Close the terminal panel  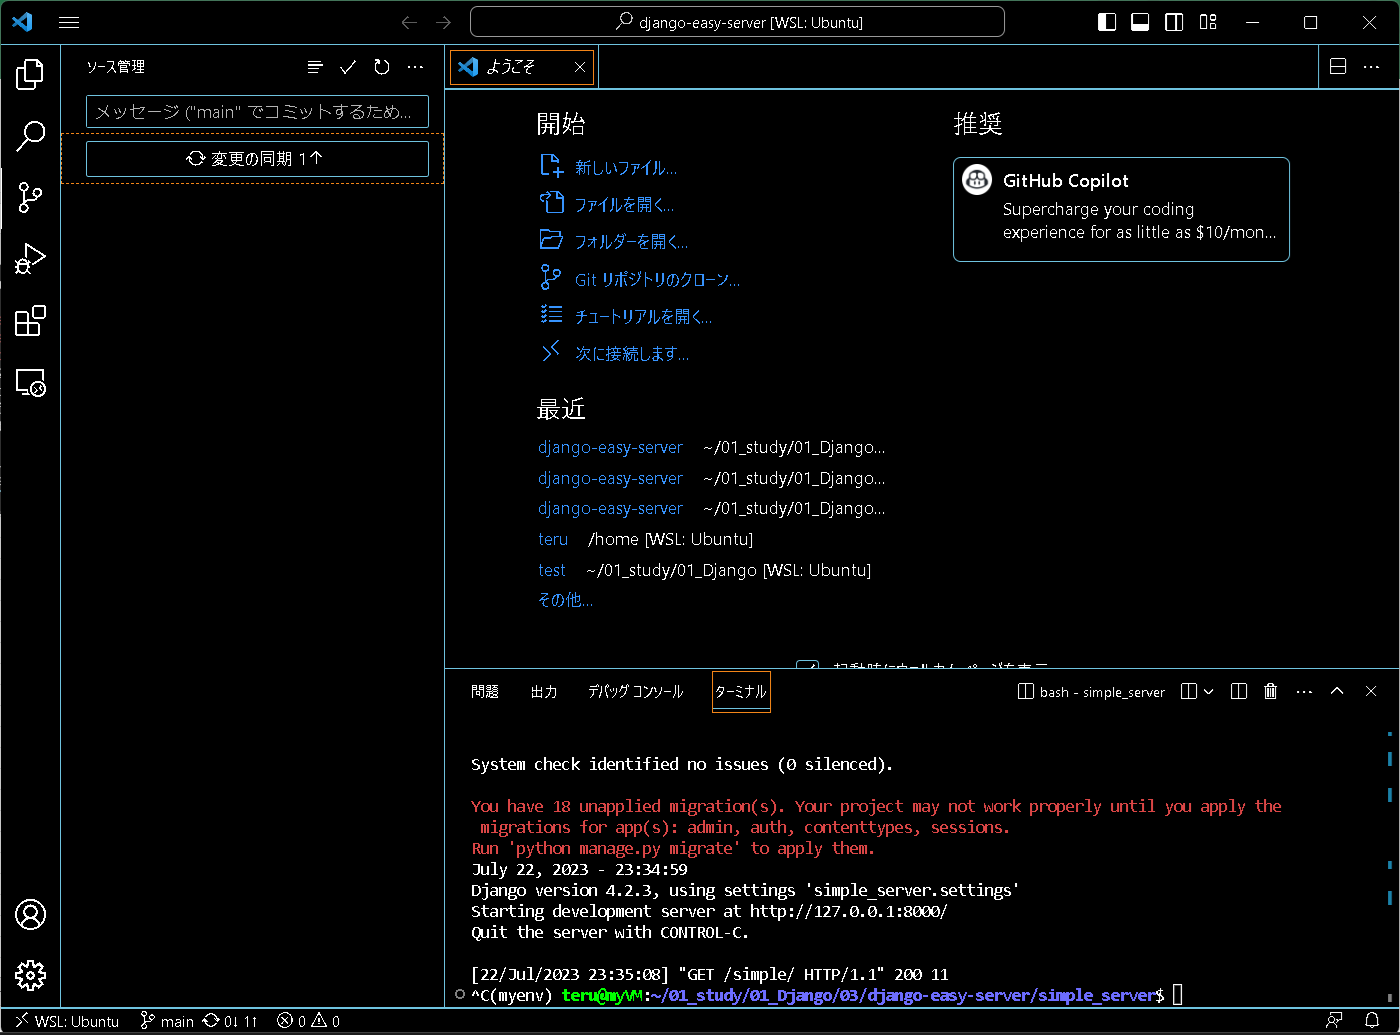(x=1371, y=692)
